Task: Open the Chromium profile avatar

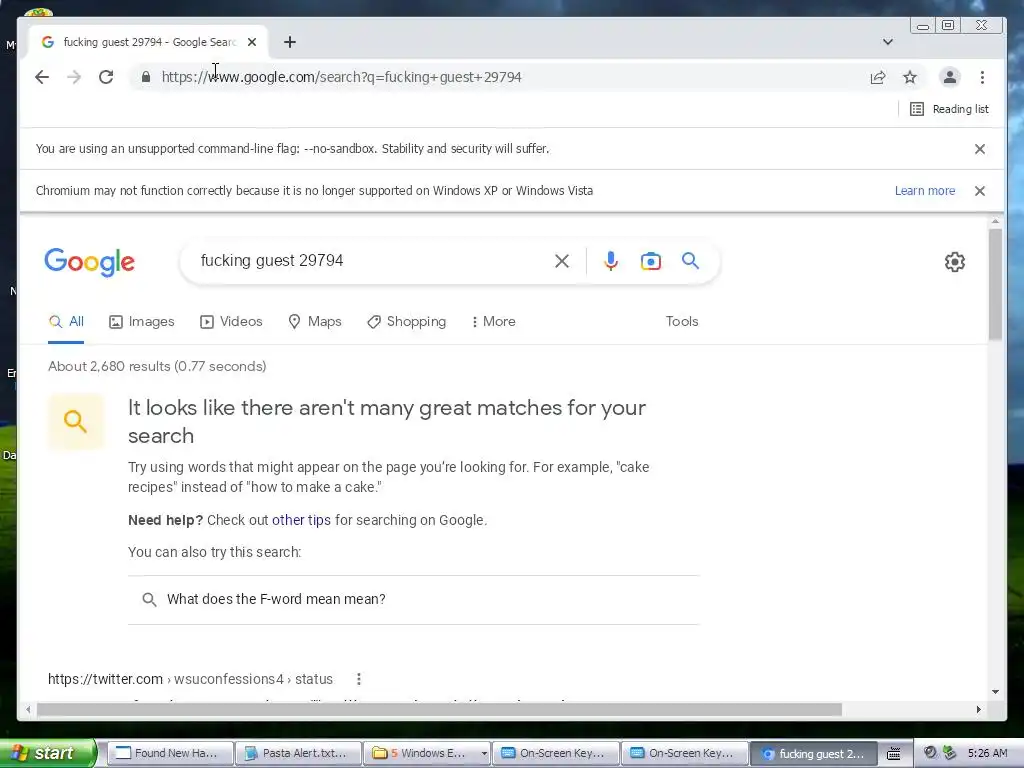Action: 950,77
